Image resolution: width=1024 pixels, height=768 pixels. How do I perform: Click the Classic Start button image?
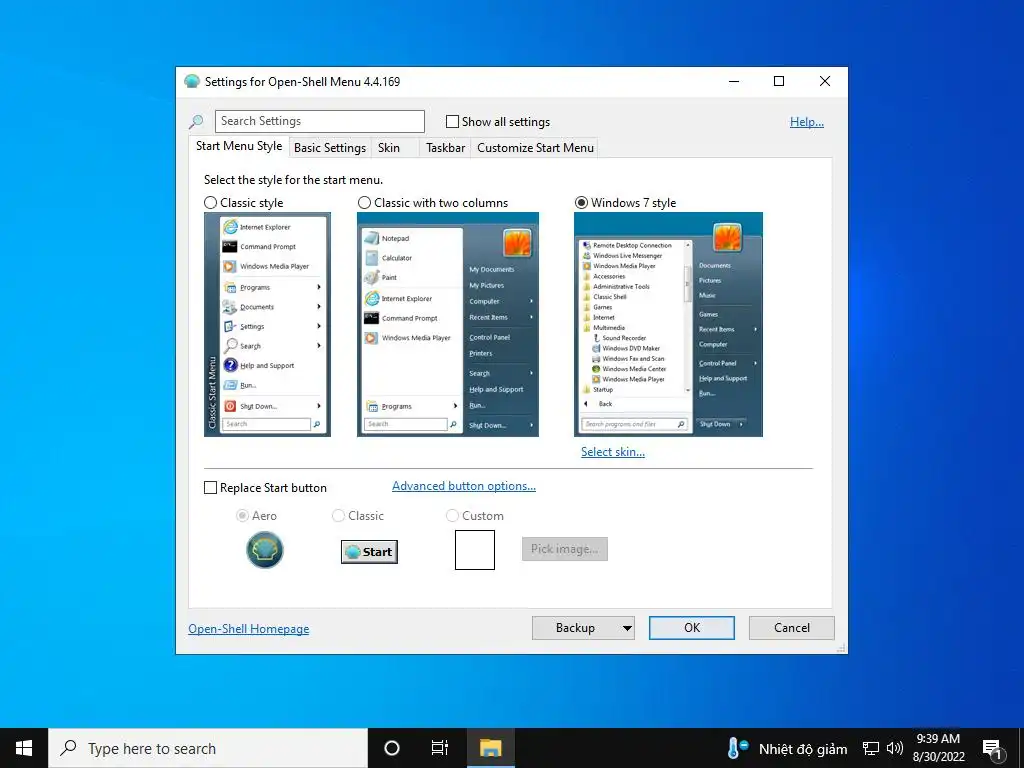point(370,552)
